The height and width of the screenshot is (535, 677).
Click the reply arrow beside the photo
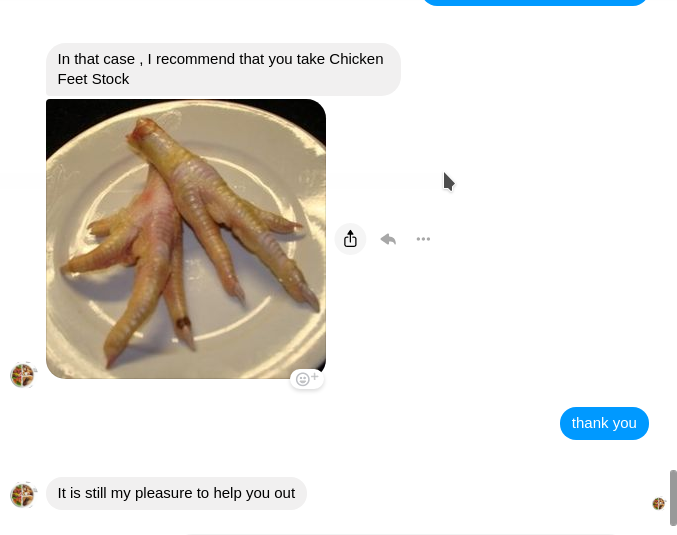[x=388, y=239]
